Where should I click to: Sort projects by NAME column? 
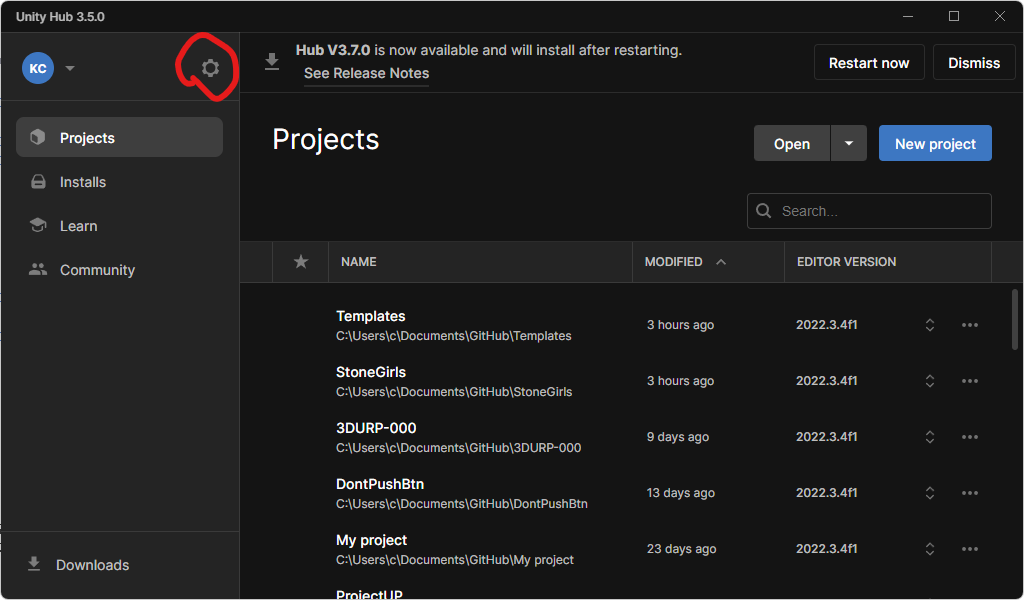(359, 262)
